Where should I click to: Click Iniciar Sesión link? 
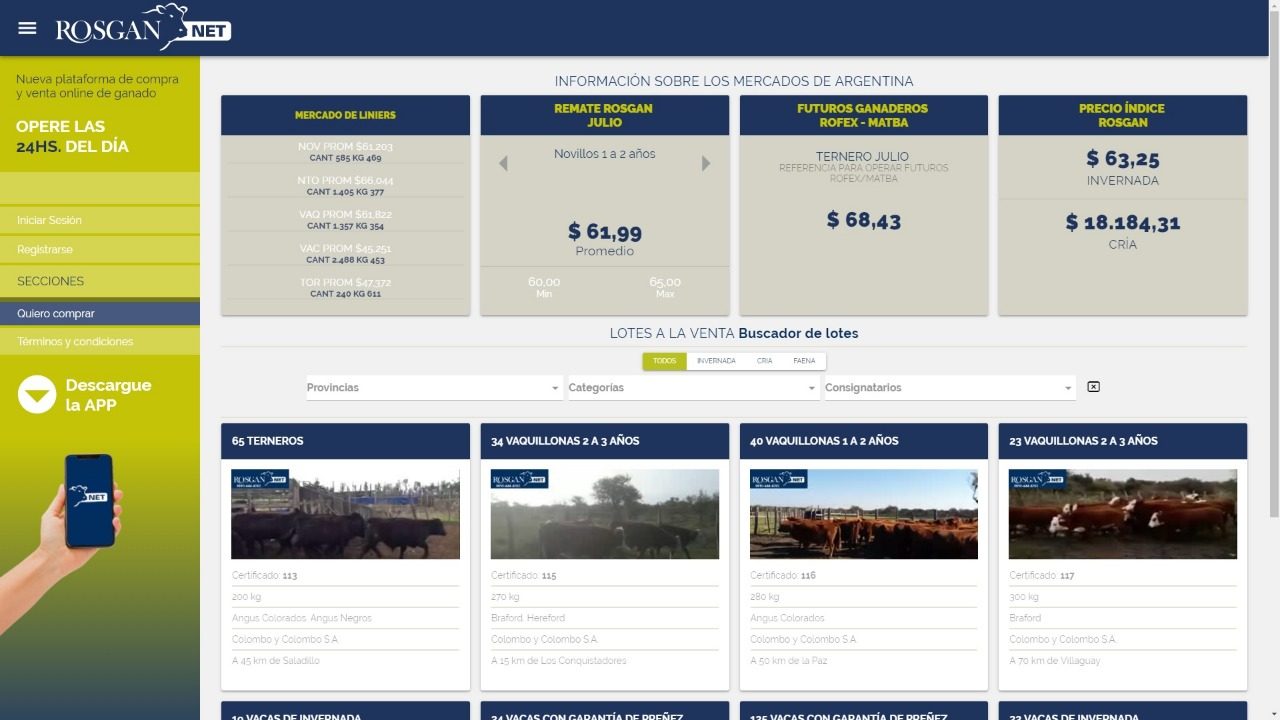point(49,220)
